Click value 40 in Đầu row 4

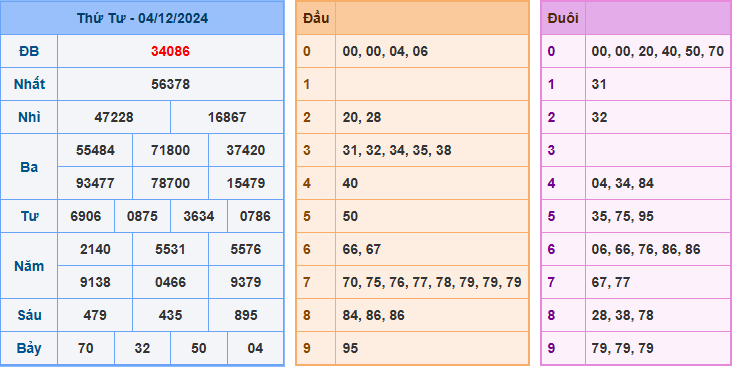[350, 183]
